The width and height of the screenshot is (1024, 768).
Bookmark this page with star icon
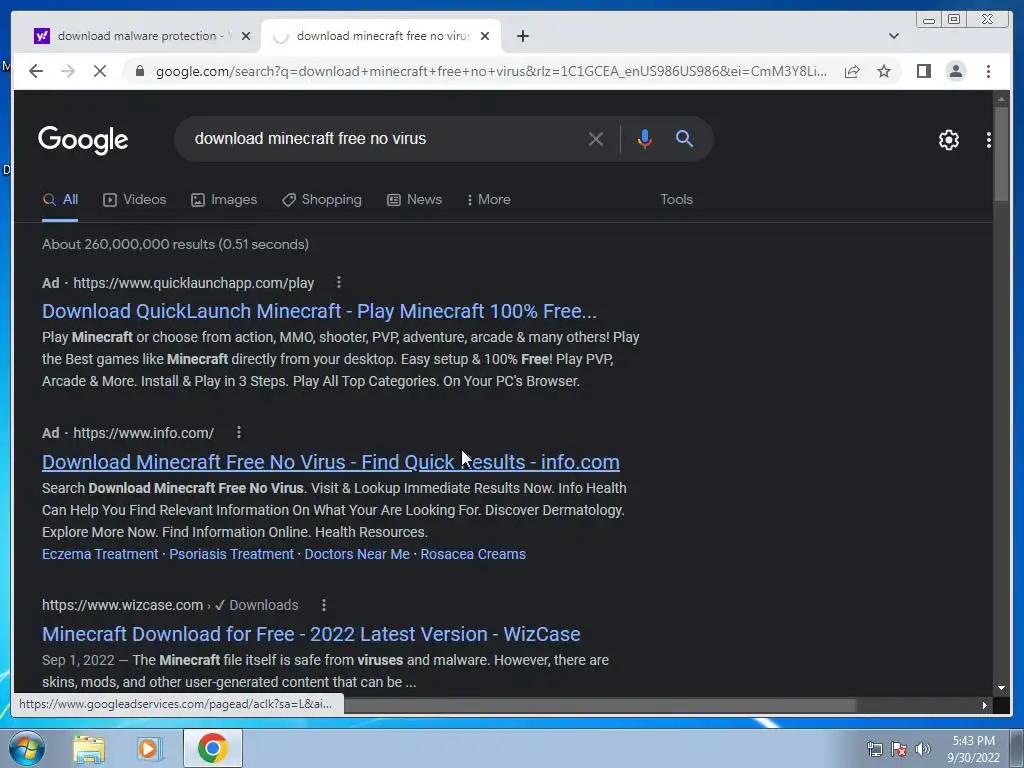(x=884, y=71)
